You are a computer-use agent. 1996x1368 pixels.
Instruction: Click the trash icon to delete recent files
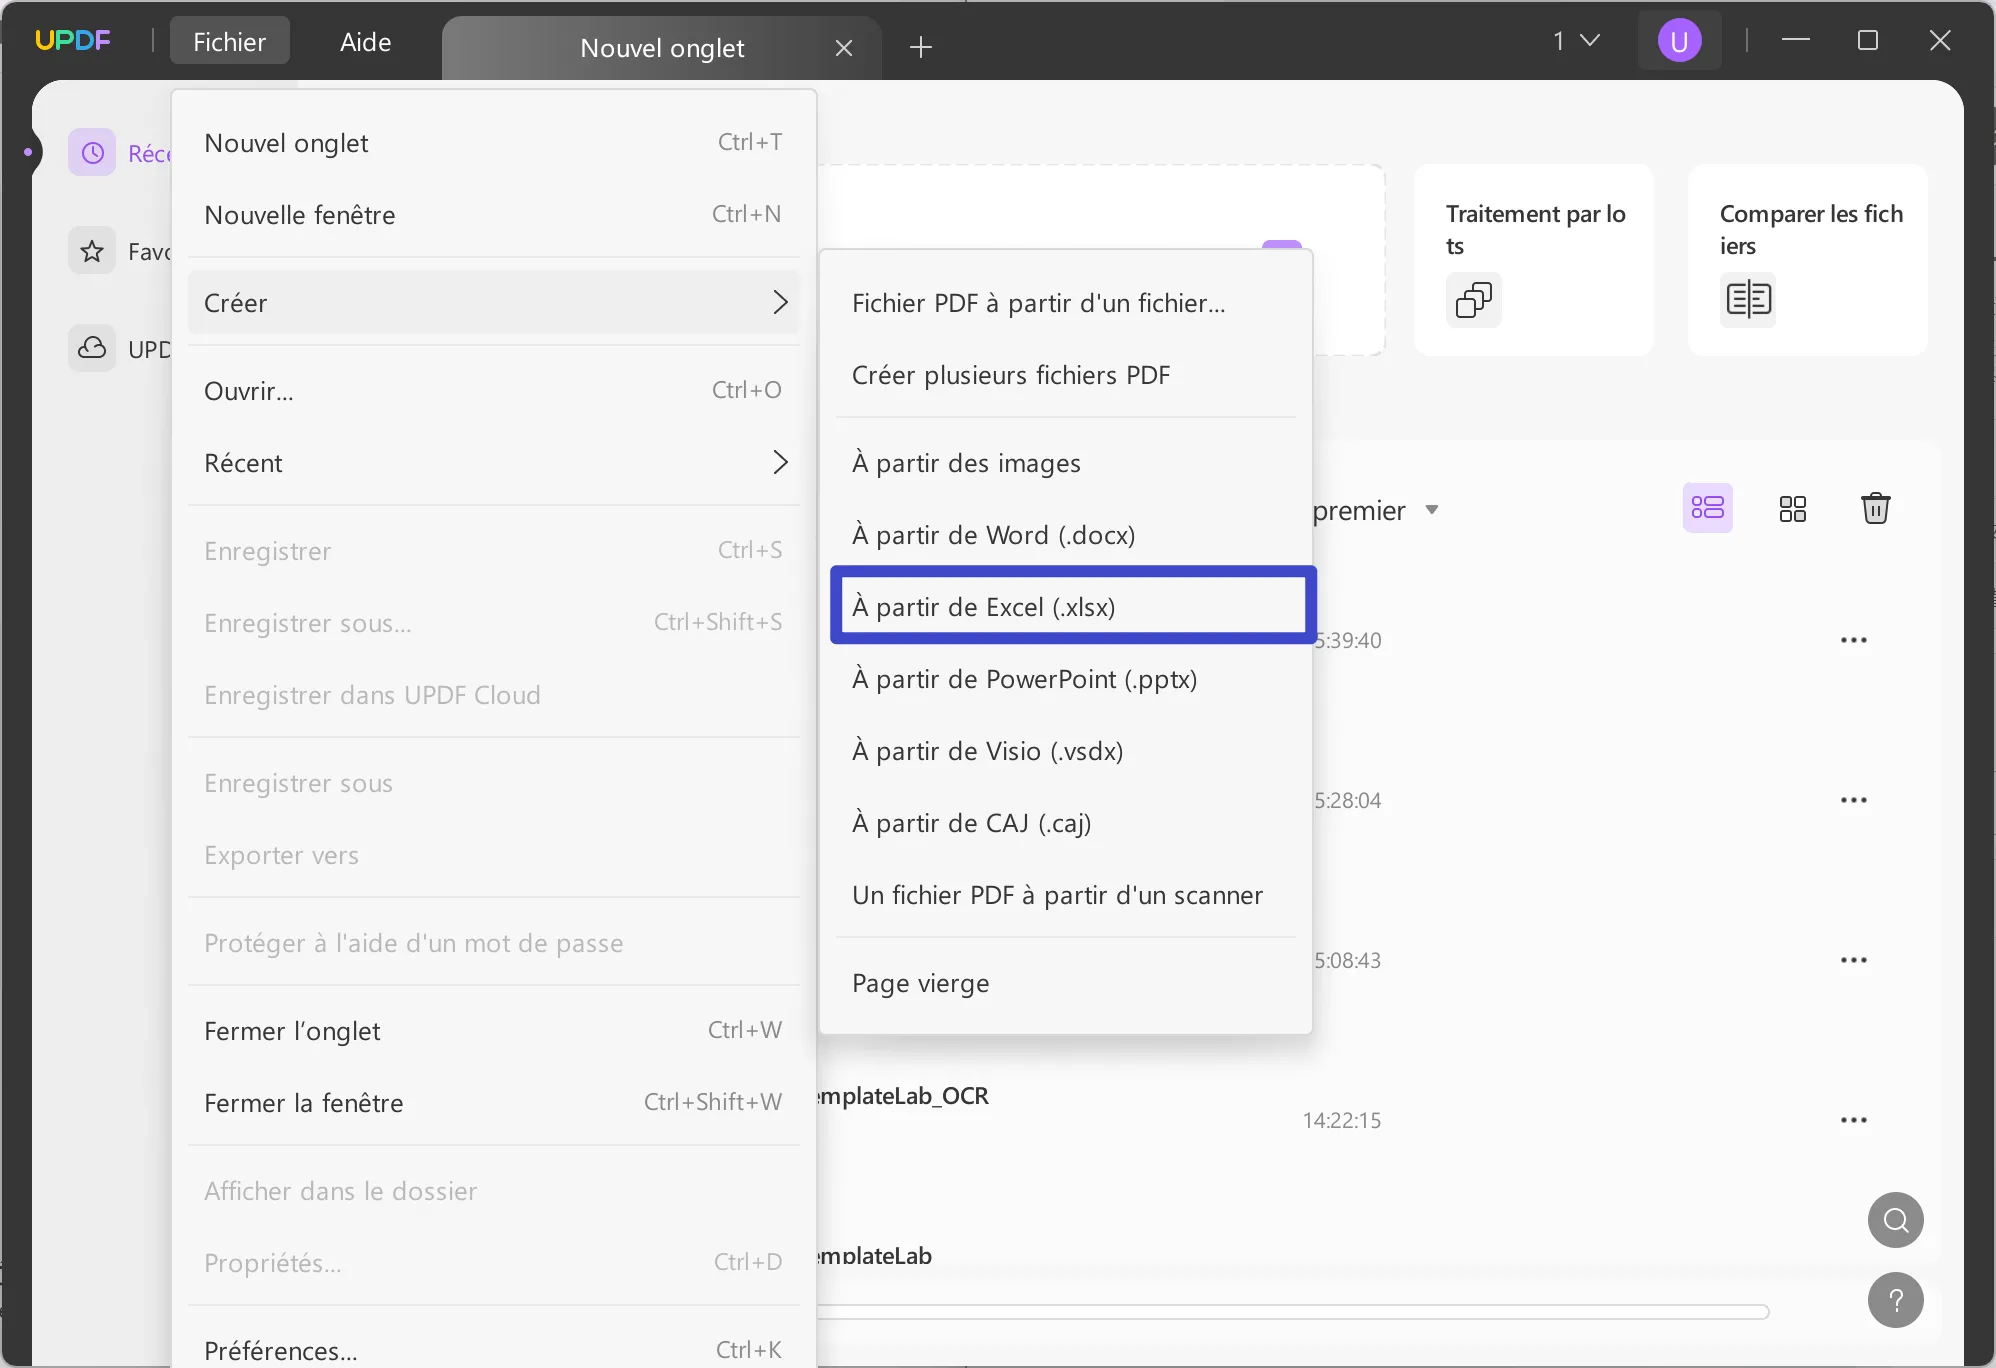pos(1875,508)
